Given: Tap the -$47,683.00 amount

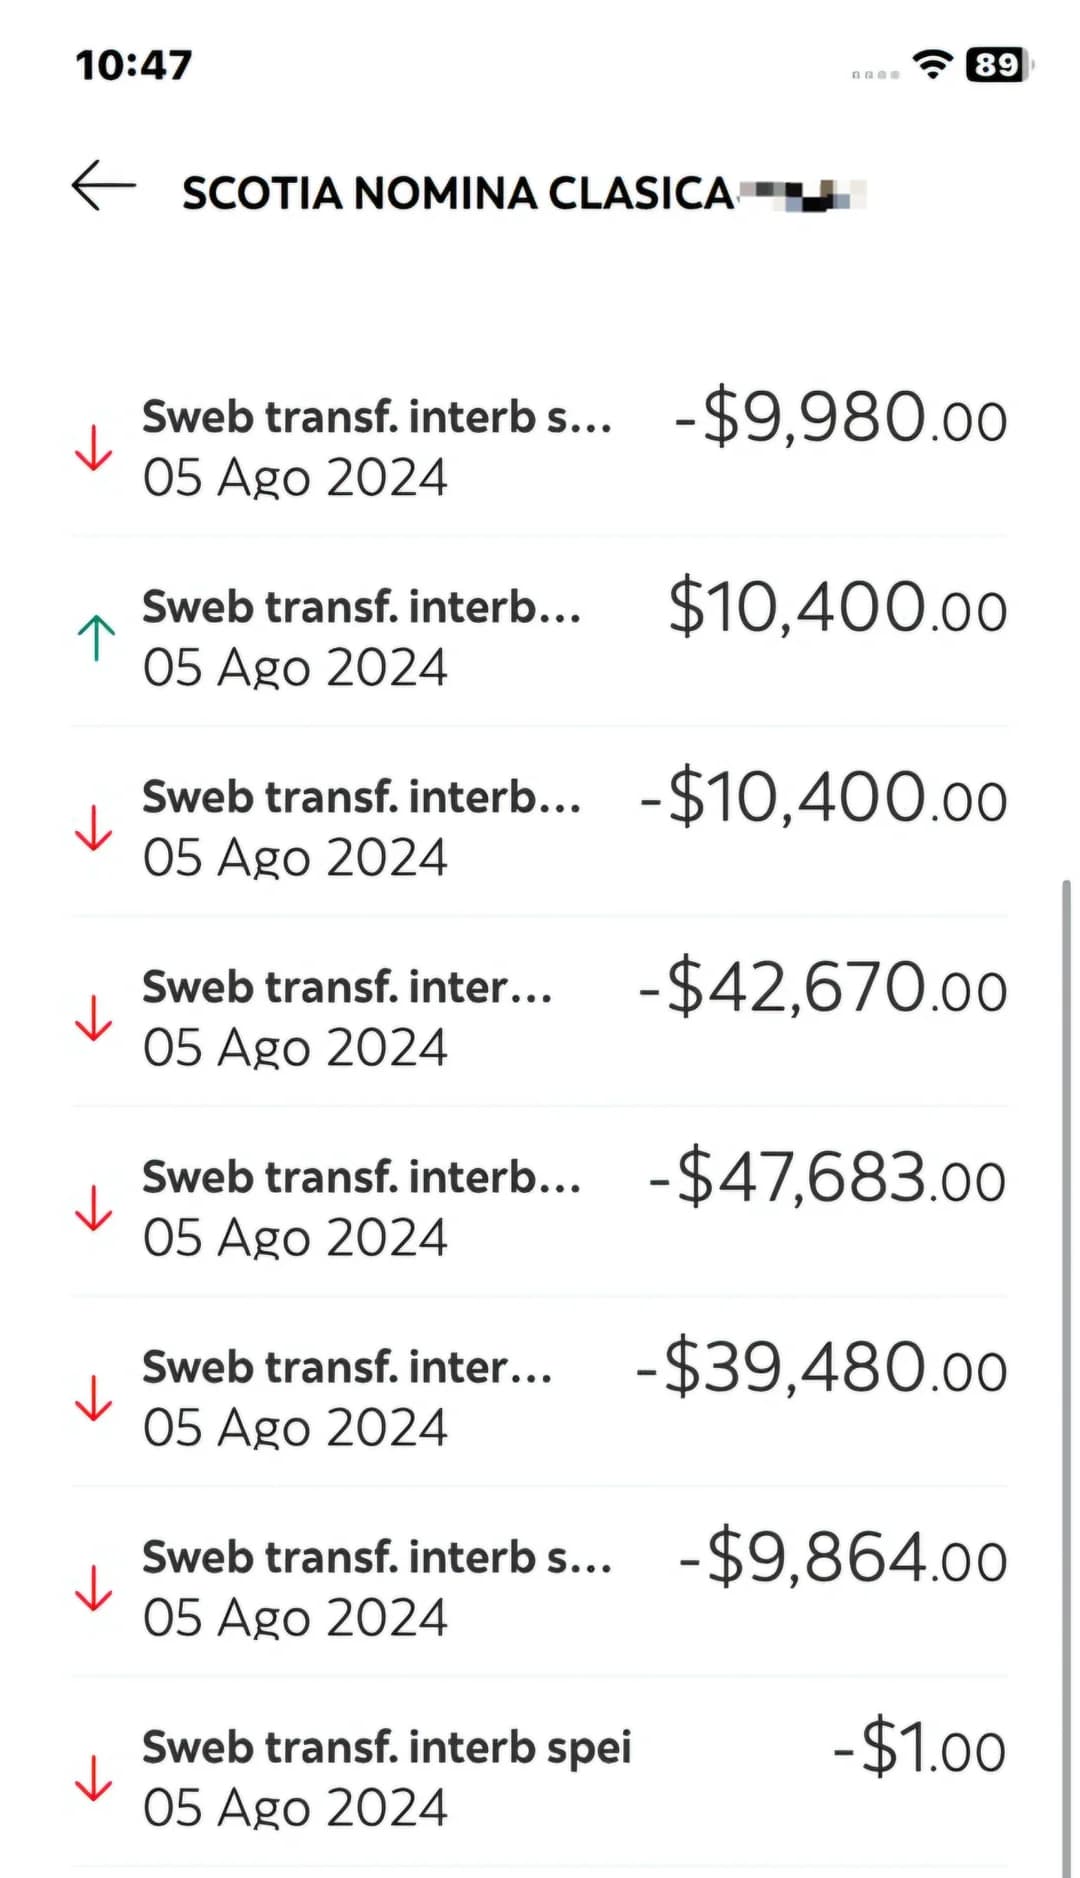Looking at the screenshot, I should click(x=826, y=1178).
